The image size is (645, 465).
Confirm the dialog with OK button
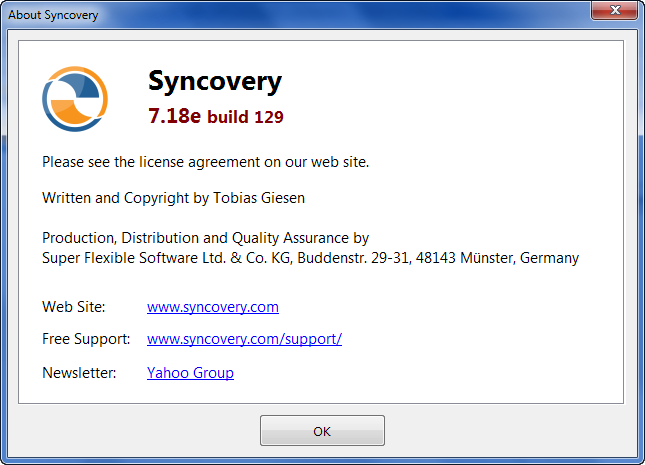click(322, 430)
